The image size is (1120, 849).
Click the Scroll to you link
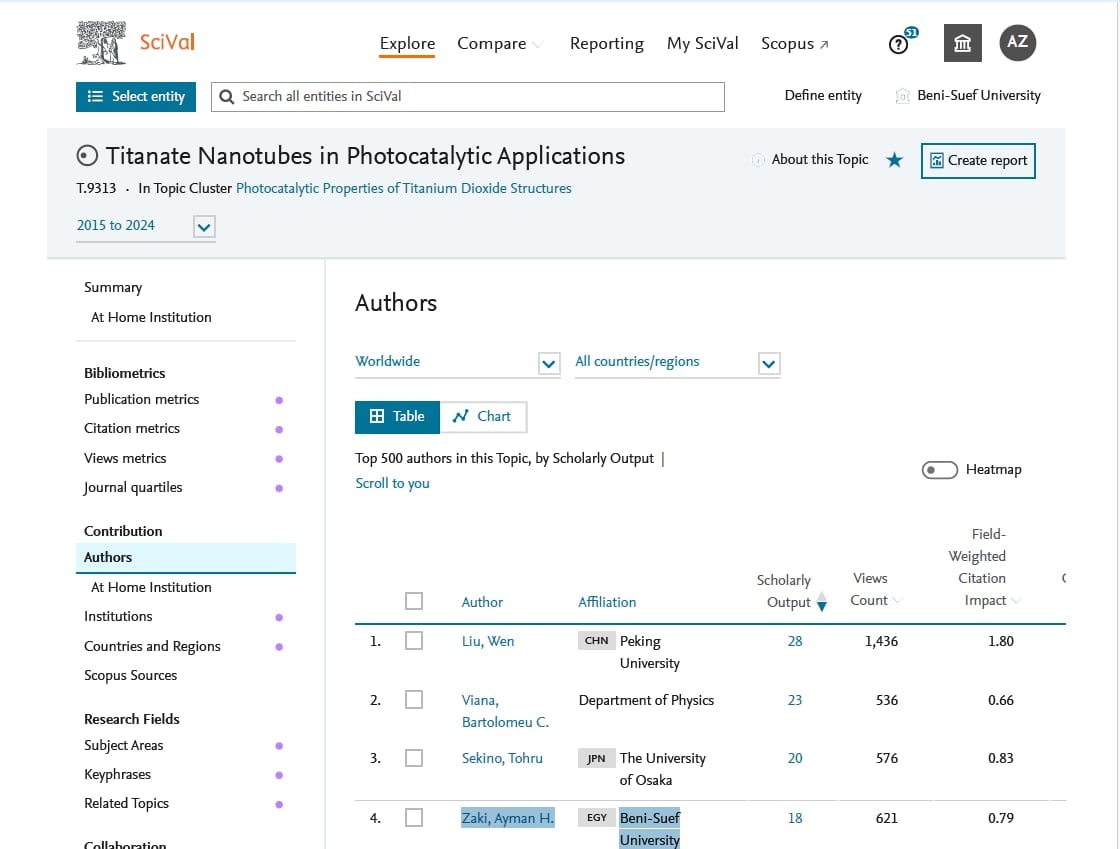coord(392,483)
